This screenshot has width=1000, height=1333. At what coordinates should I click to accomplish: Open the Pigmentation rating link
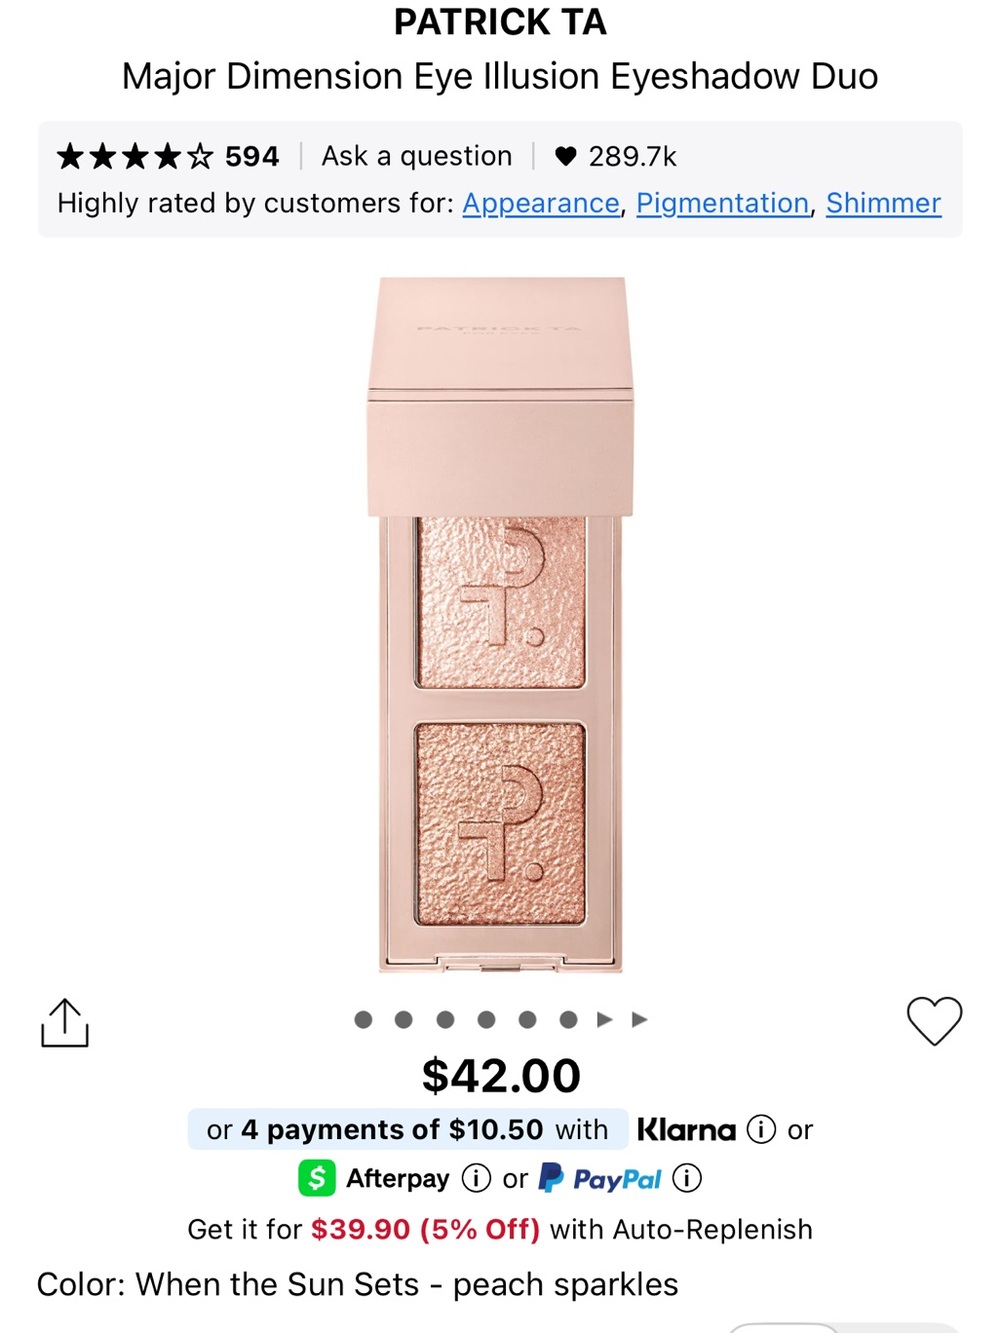723,203
